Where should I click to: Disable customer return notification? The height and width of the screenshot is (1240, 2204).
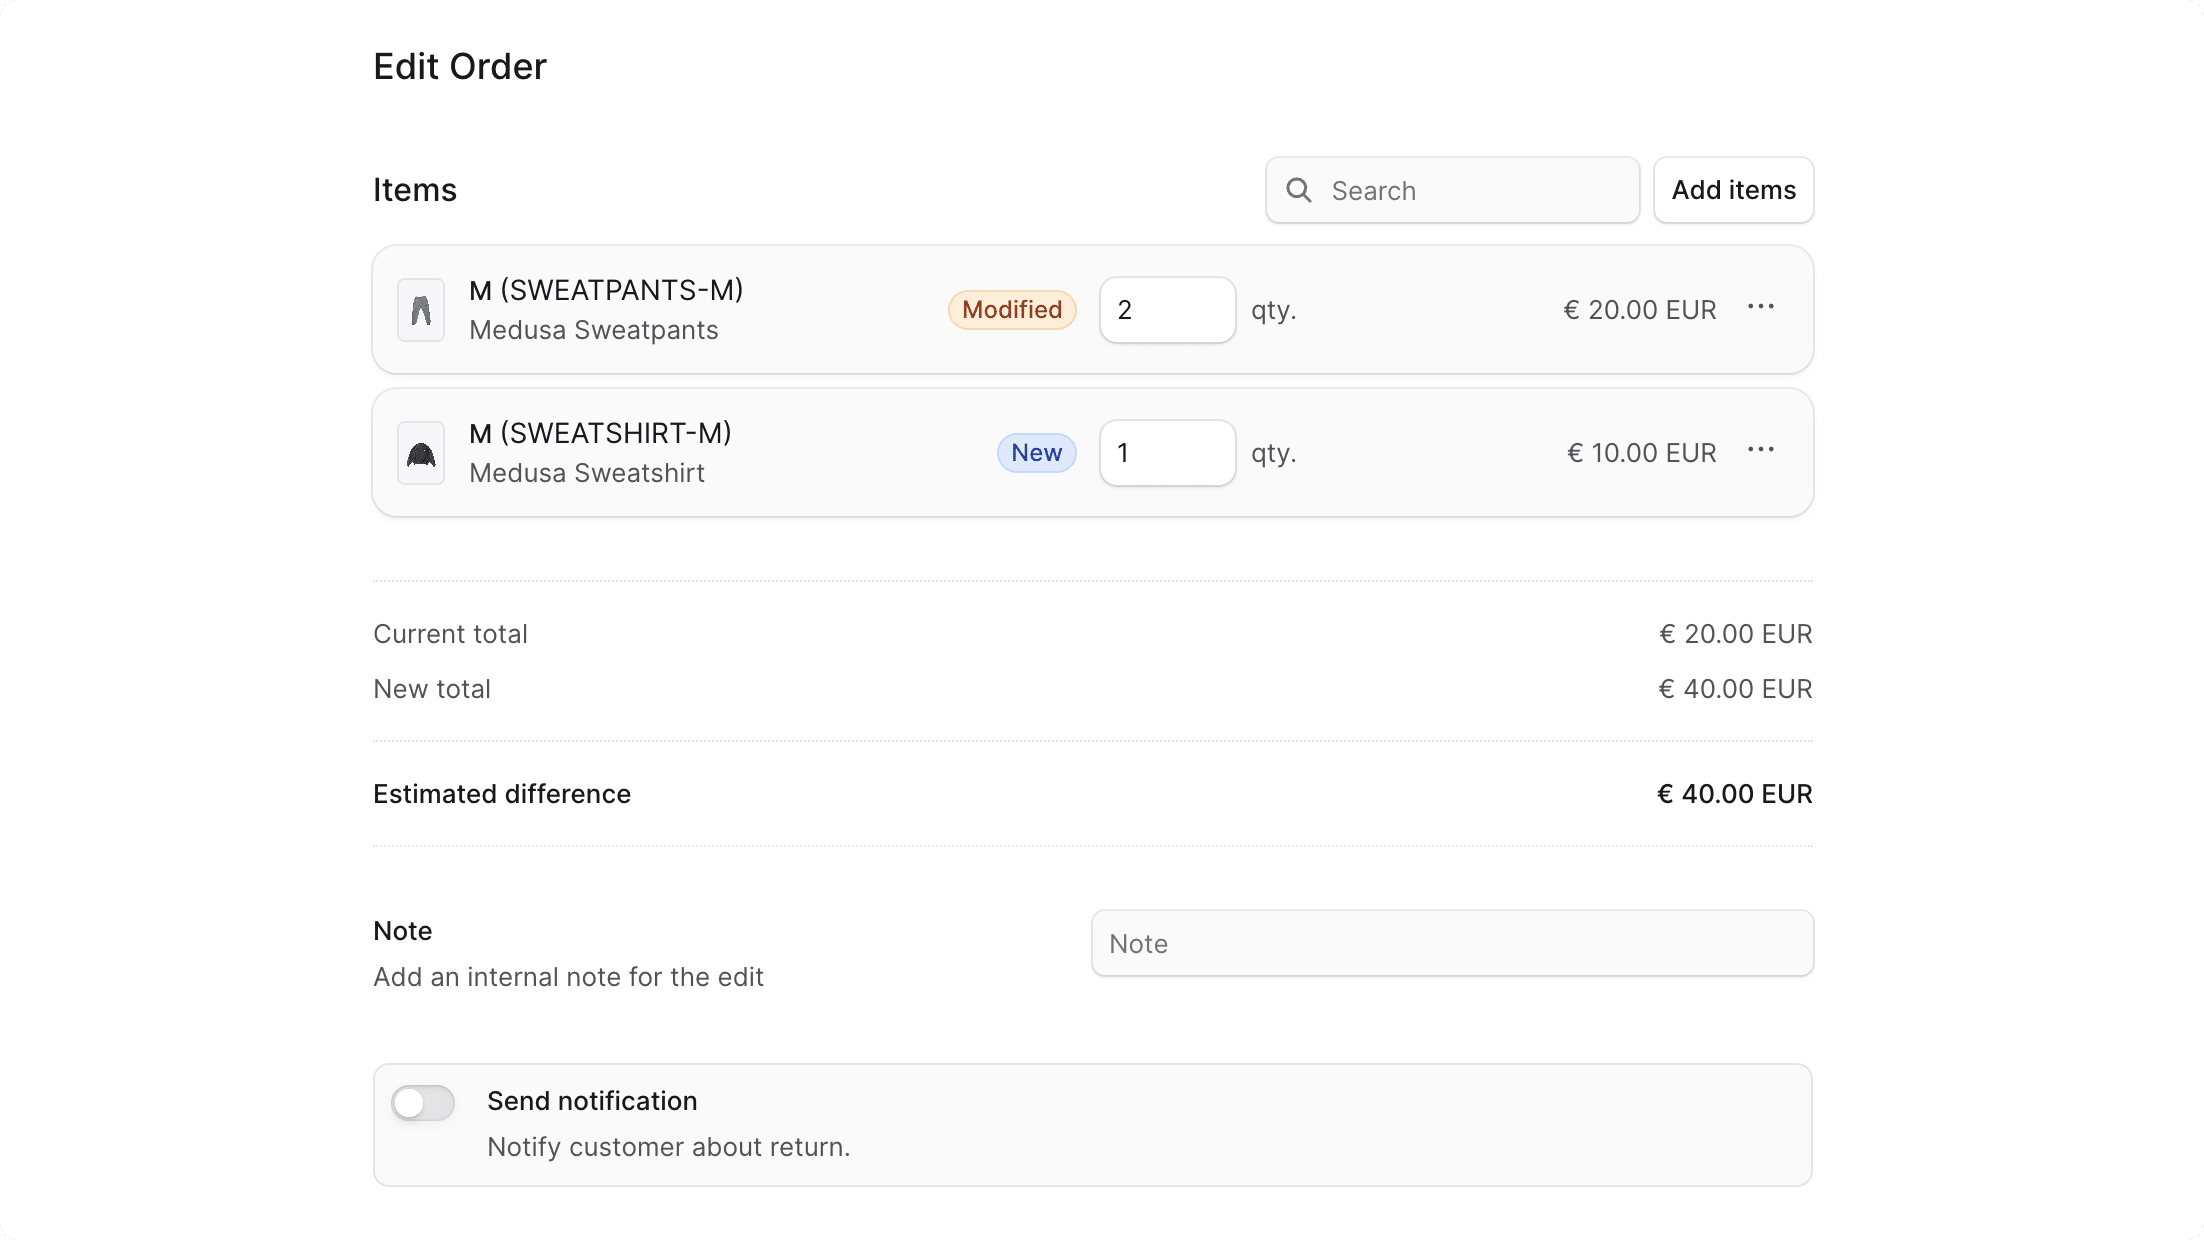[x=421, y=1103]
